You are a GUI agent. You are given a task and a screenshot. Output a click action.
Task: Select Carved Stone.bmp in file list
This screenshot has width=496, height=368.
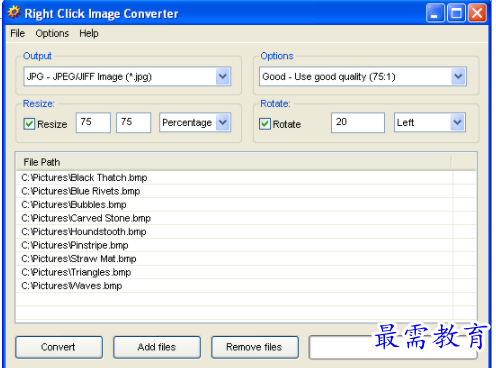[x=235, y=218]
